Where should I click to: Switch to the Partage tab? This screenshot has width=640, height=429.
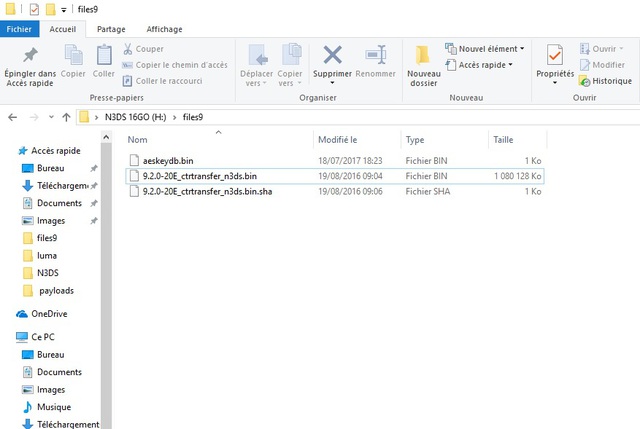coord(111,29)
